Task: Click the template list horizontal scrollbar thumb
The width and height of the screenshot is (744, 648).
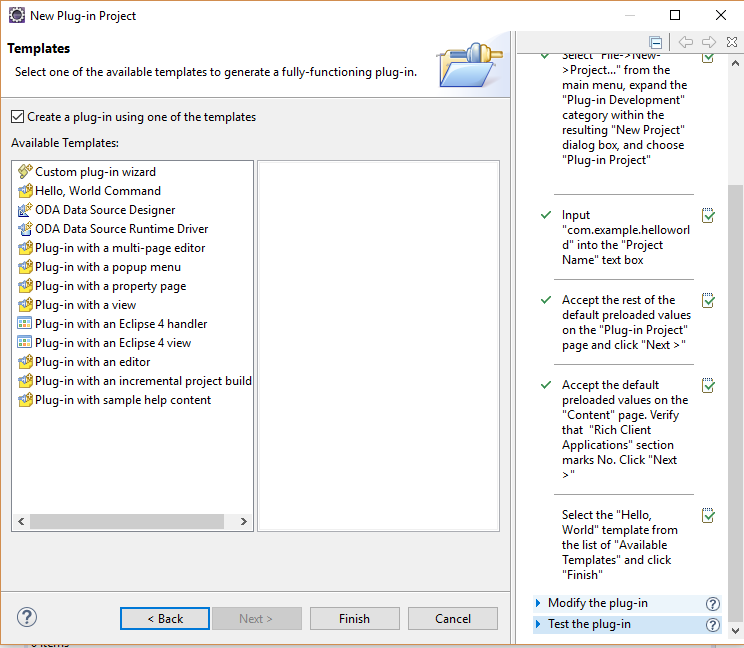Action: pos(127,521)
